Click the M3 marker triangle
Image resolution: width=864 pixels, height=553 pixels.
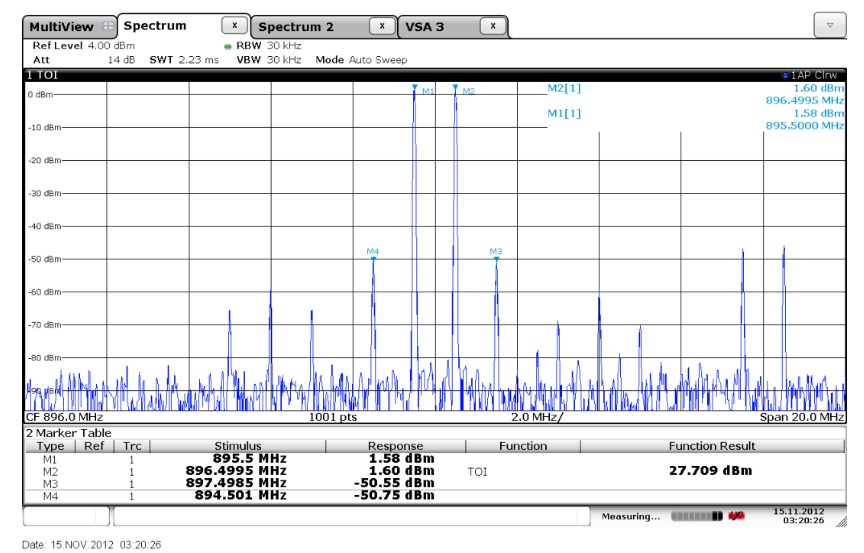[x=496, y=258]
